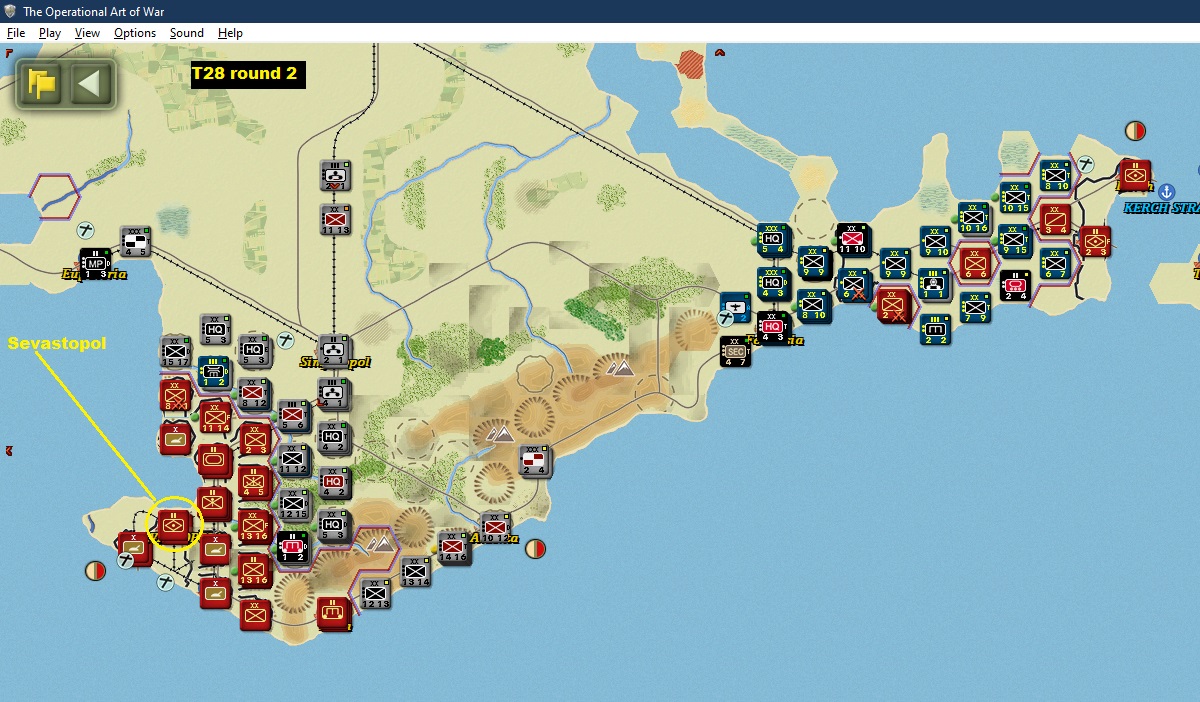Click the back arrow button
Viewport: 1200px width, 702px height.
(x=91, y=83)
